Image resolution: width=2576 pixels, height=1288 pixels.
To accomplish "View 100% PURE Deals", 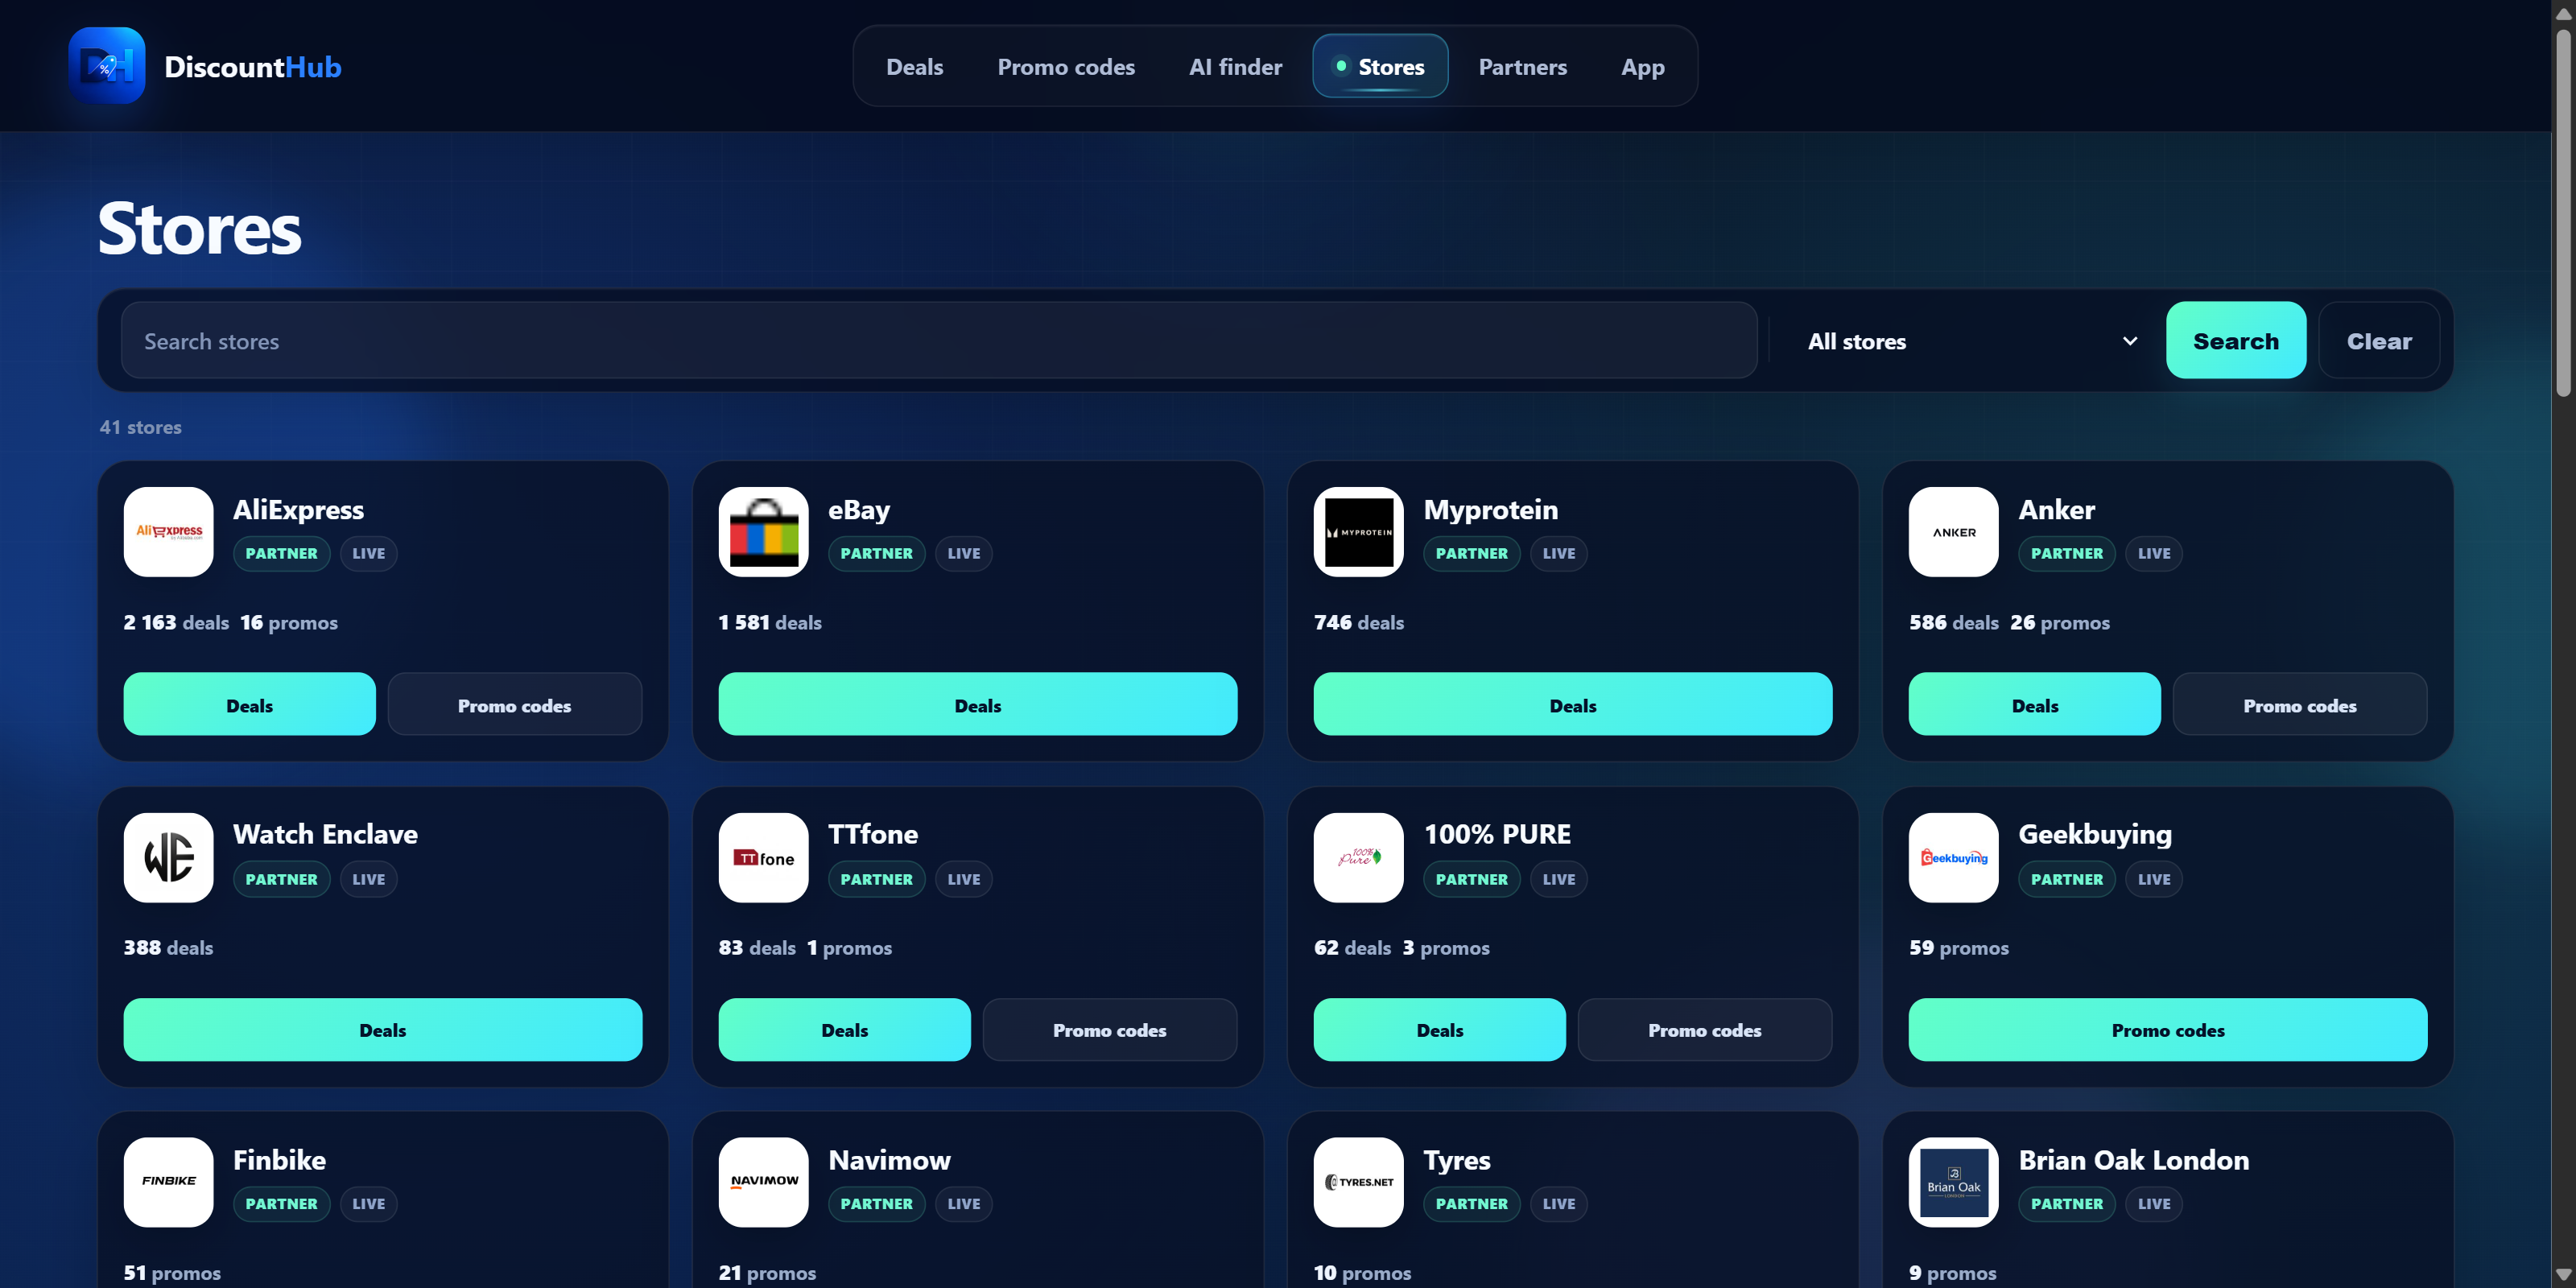I will pyautogui.click(x=1439, y=1030).
